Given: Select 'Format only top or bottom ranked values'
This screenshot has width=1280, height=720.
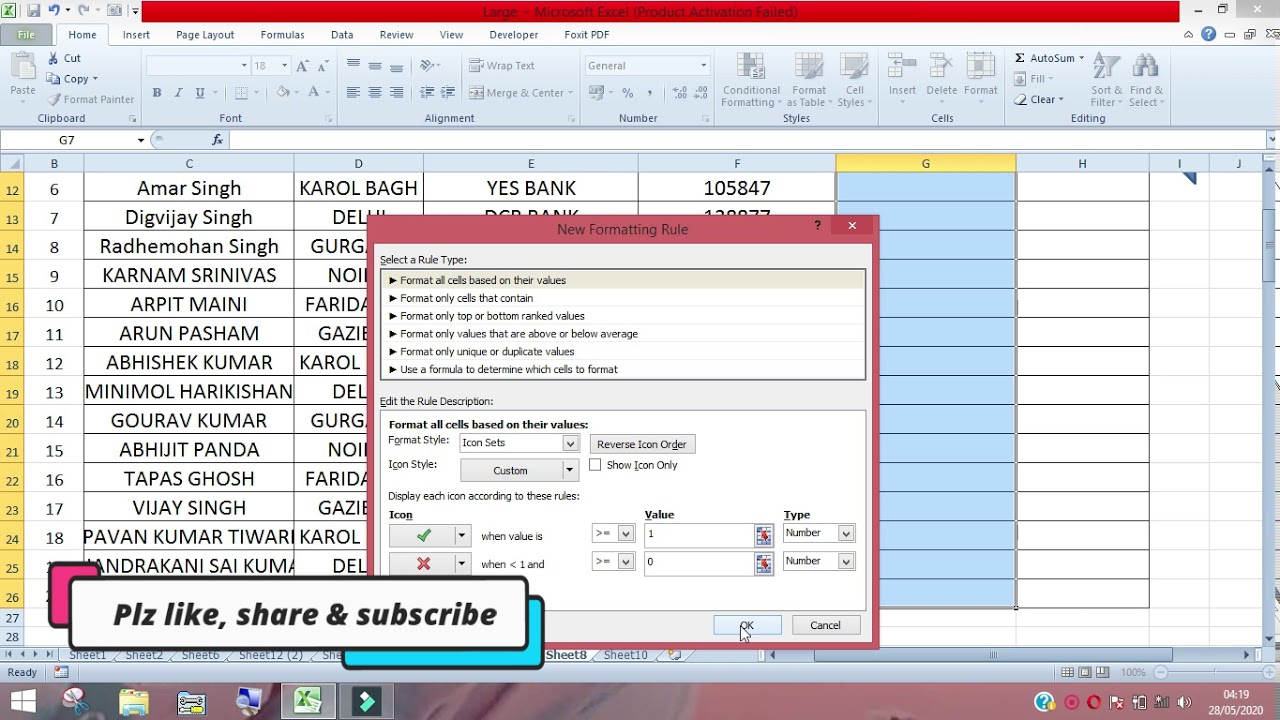Looking at the screenshot, I should [x=622, y=316].
